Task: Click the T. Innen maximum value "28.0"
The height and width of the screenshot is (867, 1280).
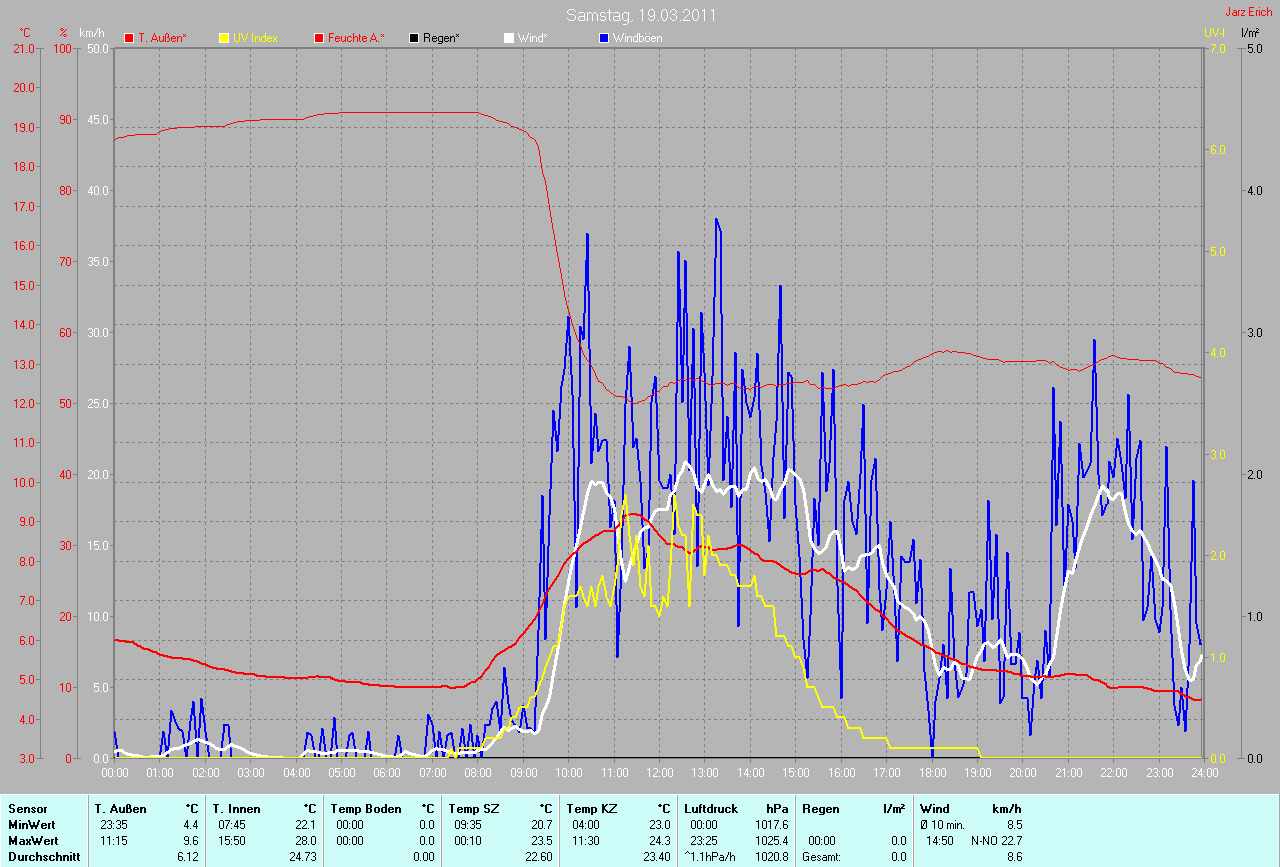Action: point(305,840)
